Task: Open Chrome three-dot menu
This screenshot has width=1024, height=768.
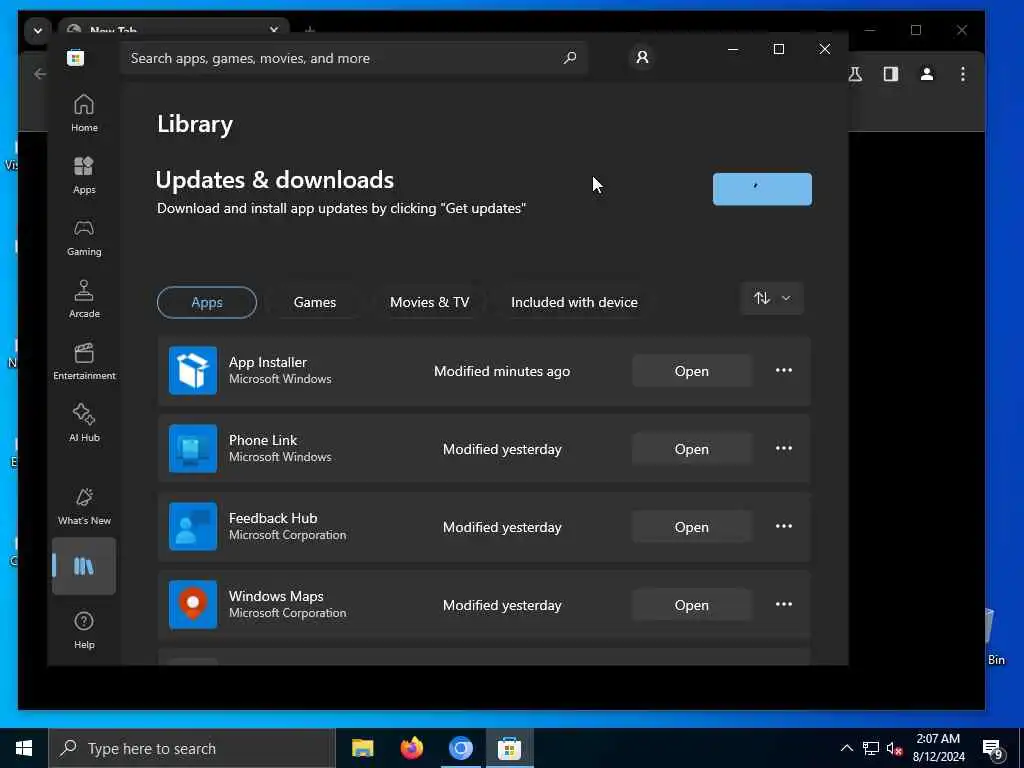Action: [x=963, y=74]
